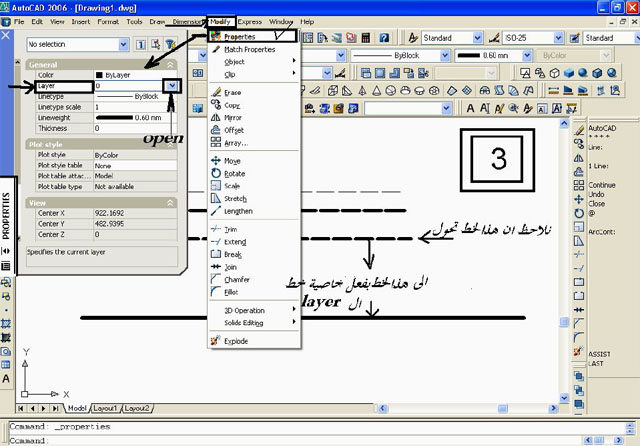
Task: Open the No selection dropdown
Action: coord(123,44)
